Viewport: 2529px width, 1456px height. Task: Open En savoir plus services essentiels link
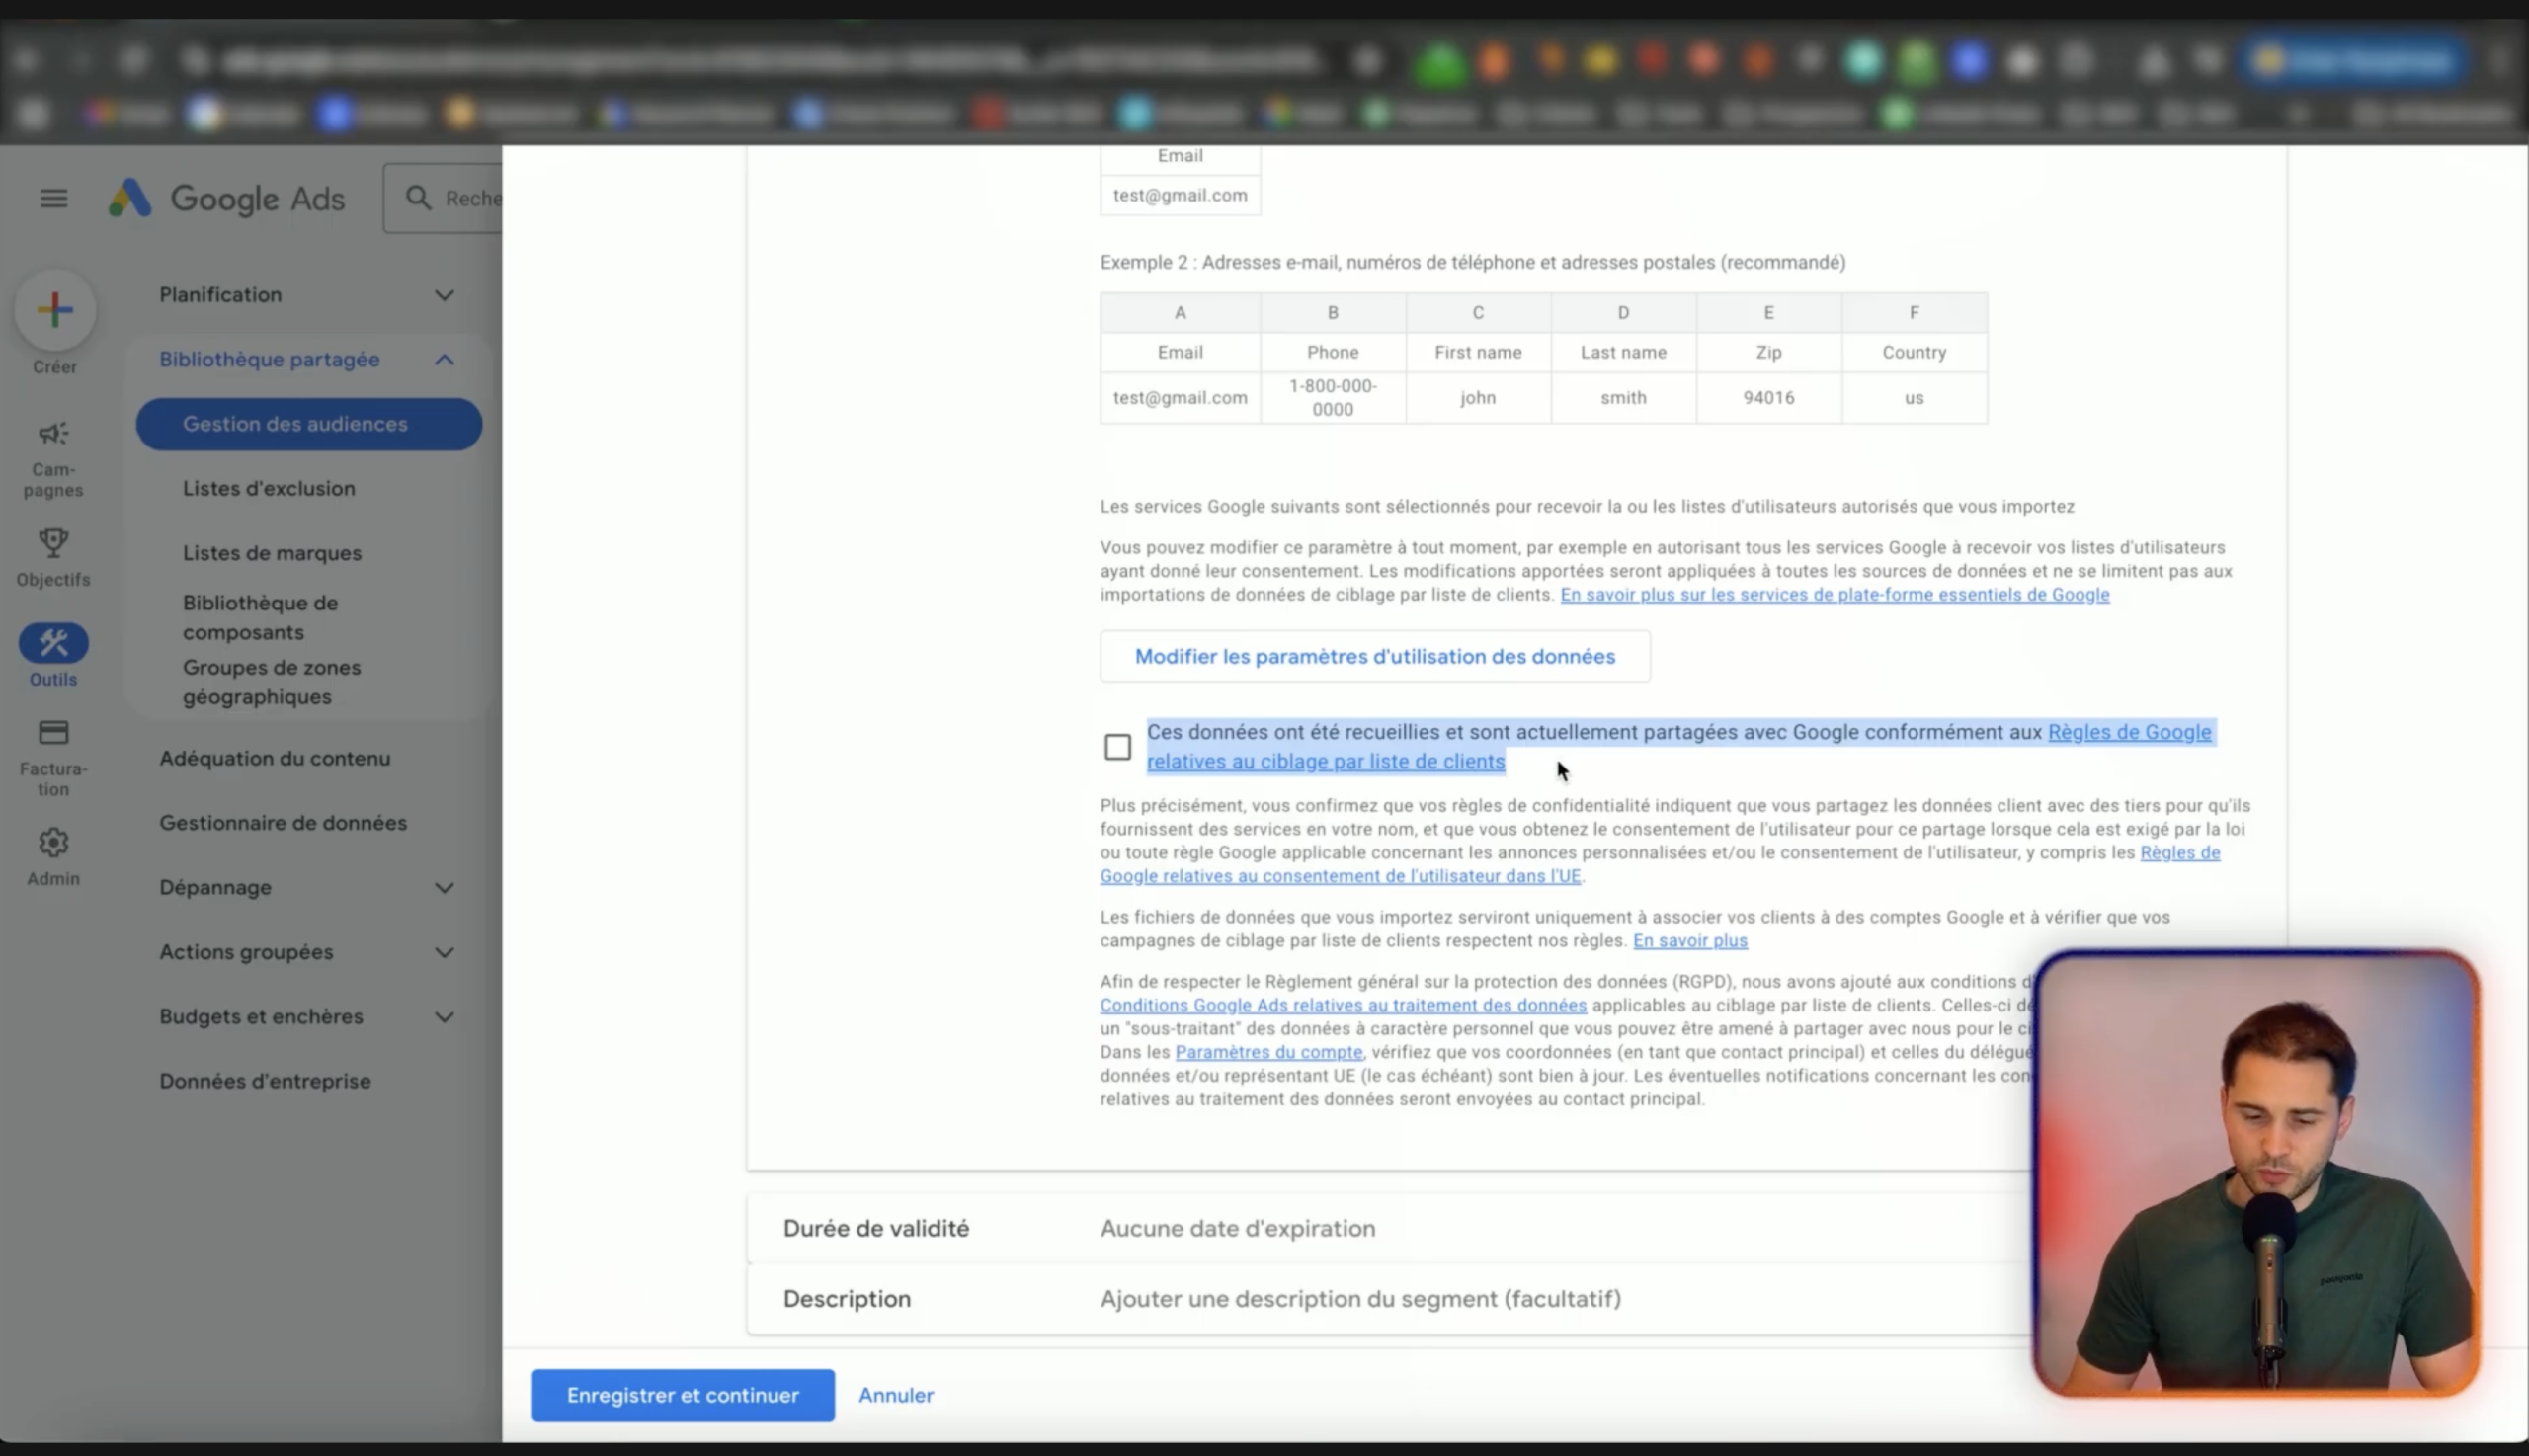pos(1835,594)
